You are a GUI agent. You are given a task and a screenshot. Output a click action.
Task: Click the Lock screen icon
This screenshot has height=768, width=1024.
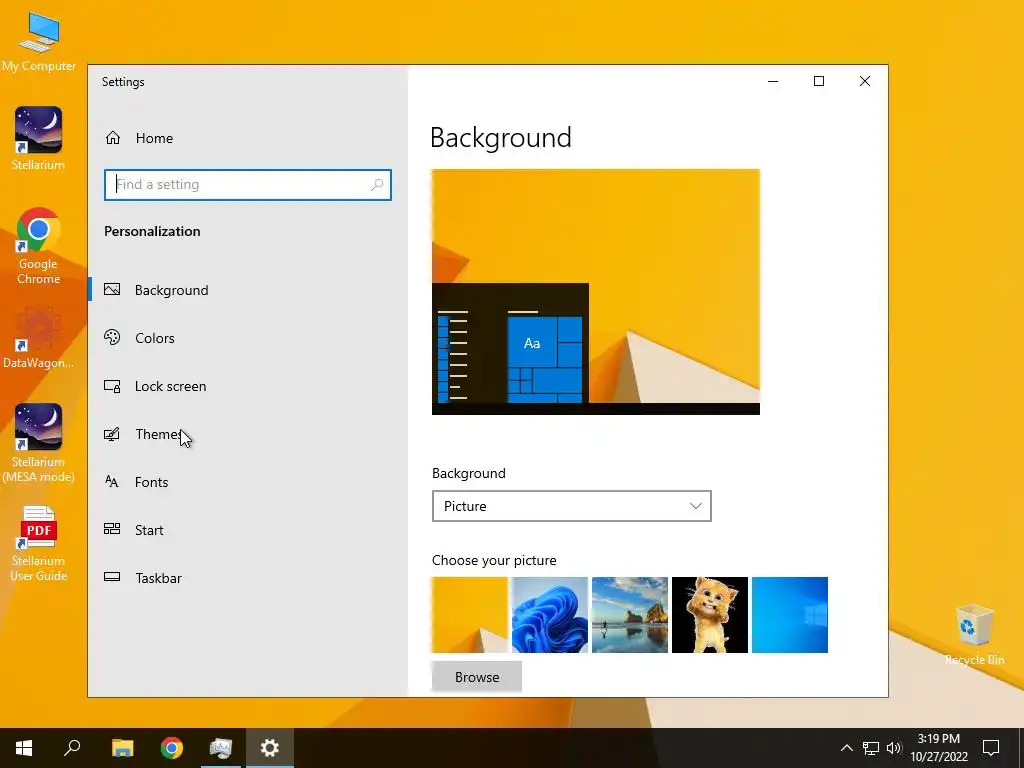click(112, 386)
